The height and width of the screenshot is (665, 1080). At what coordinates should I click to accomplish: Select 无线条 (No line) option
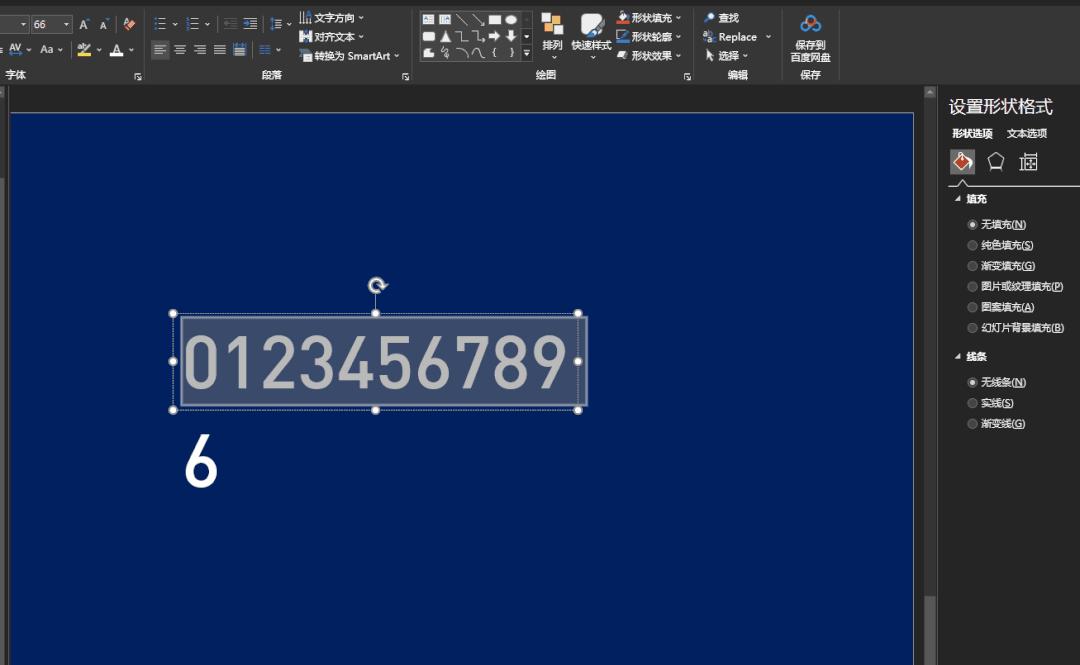pos(997,382)
